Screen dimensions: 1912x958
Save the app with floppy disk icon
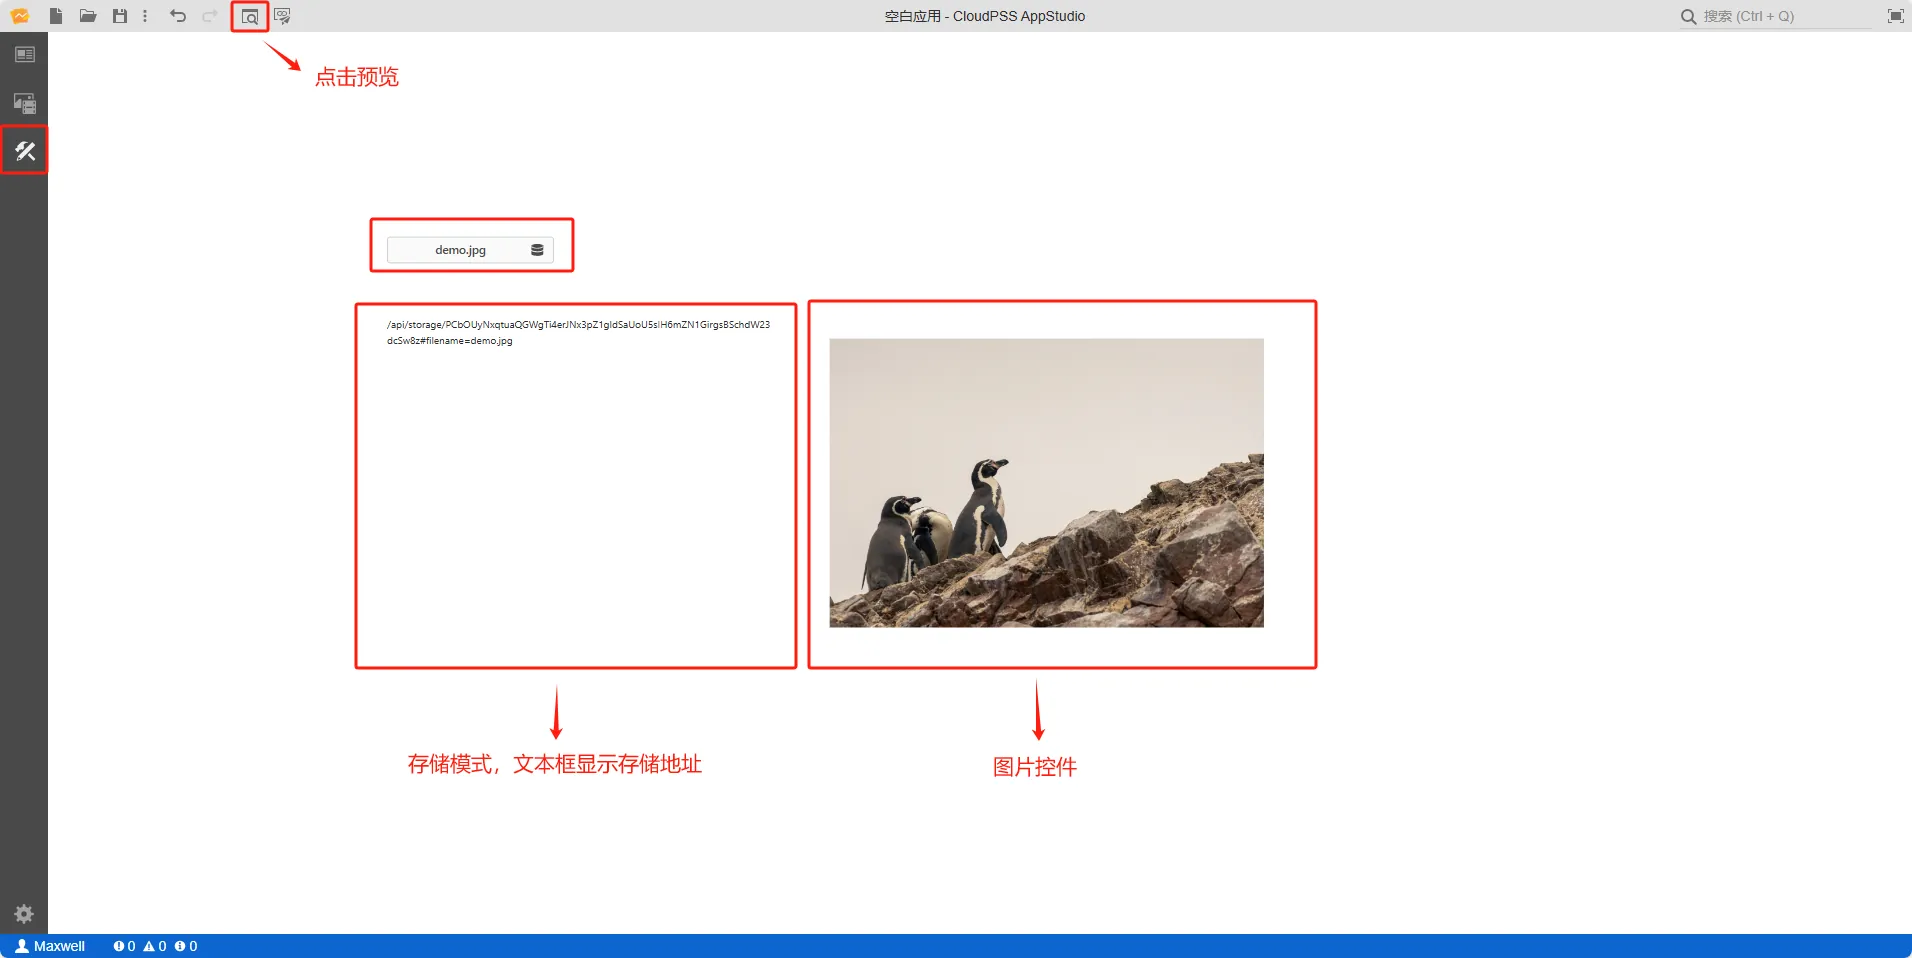[x=120, y=16]
